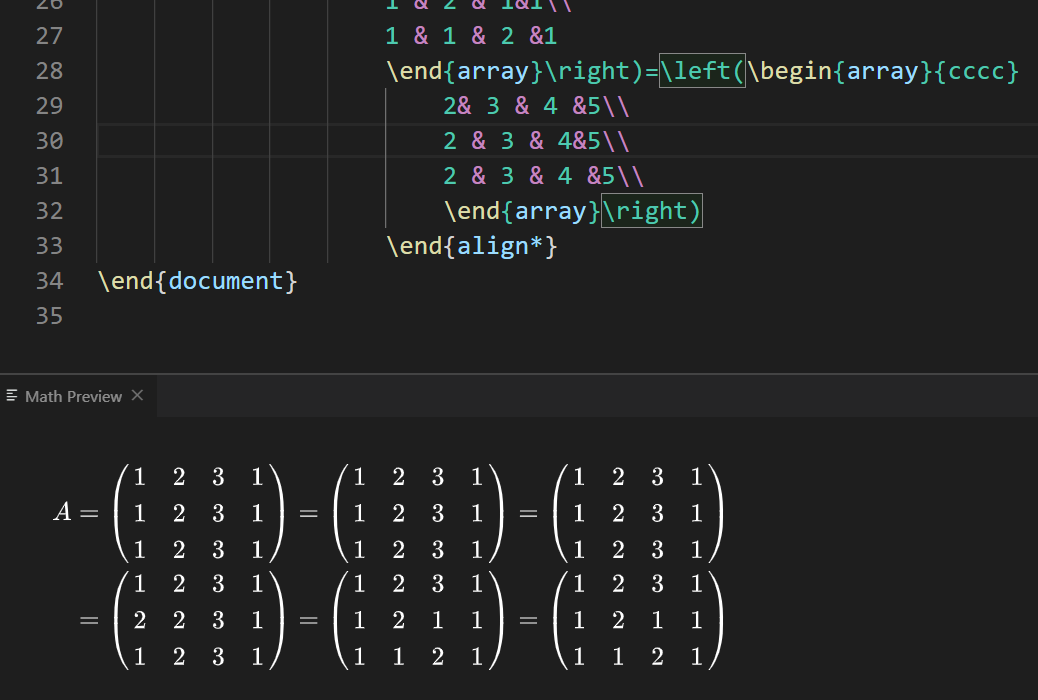This screenshot has width=1038, height=700.
Task: Click line number 28 in gutter
Action: click(49, 71)
